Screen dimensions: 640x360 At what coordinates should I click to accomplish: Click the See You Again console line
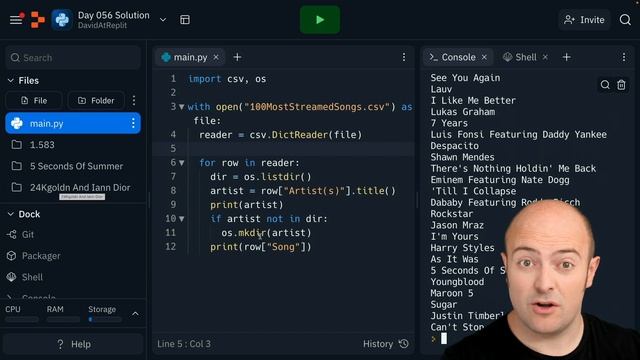[465, 78]
